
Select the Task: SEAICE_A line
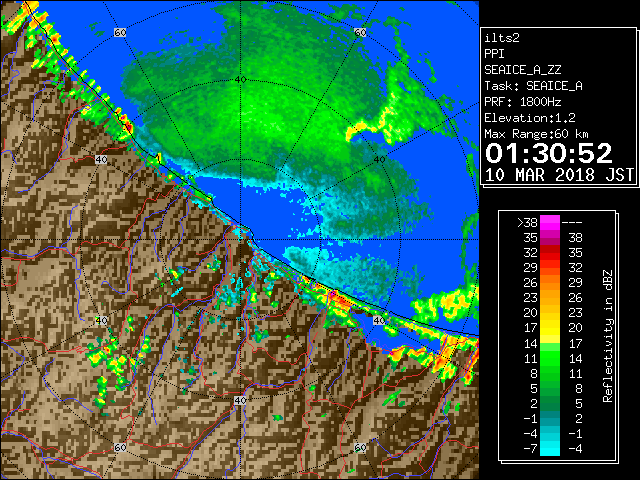point(533,86)
